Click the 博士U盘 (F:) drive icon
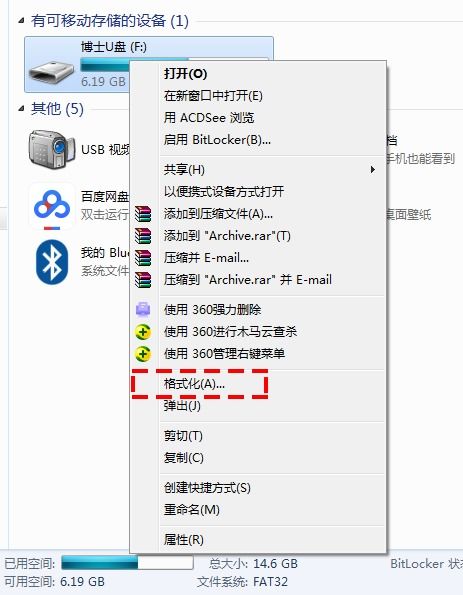Screen dimensions: 463x595 (x=52, y=72)
